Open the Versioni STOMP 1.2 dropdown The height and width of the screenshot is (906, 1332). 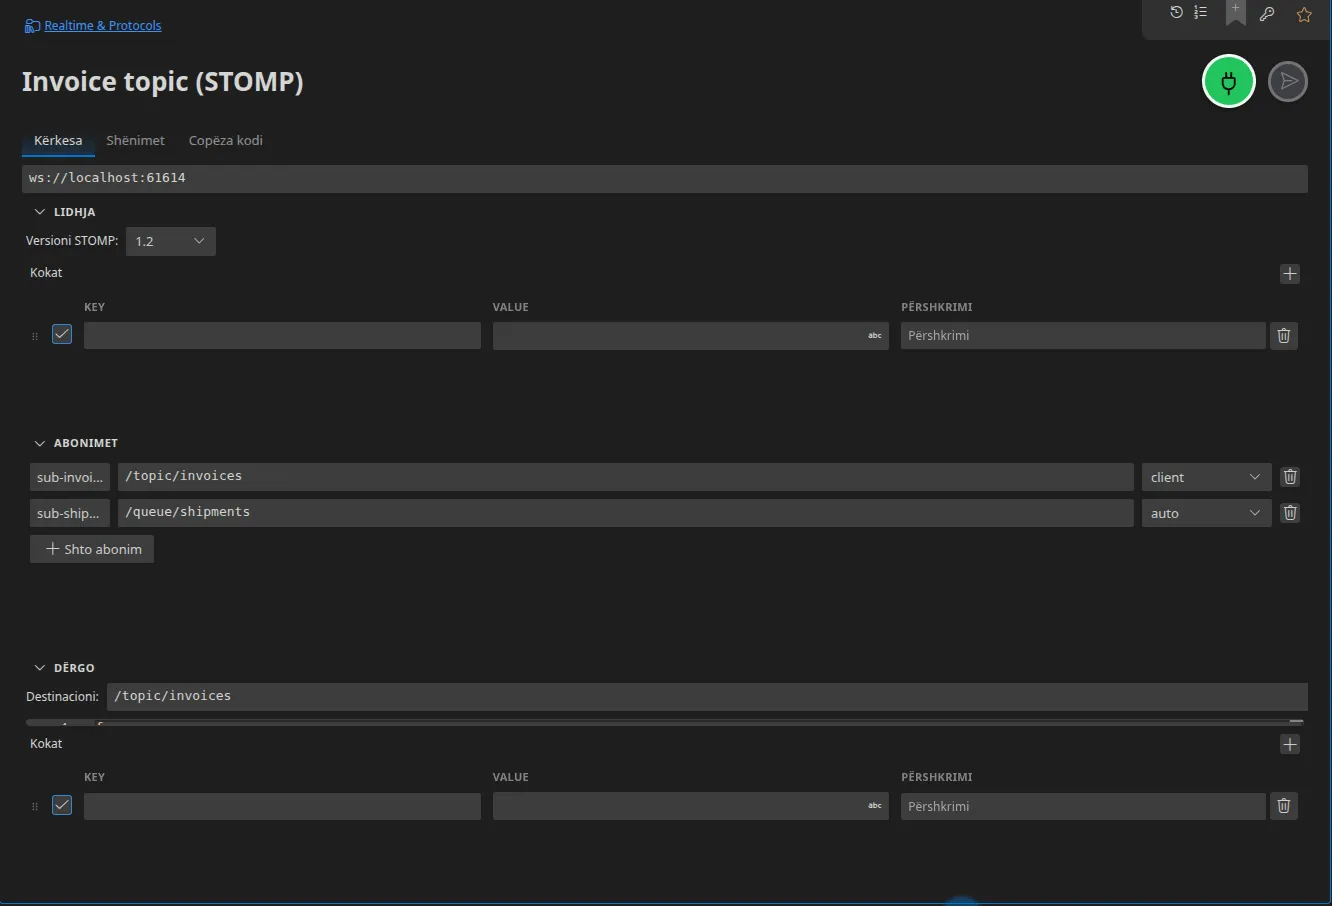[171, 241]
